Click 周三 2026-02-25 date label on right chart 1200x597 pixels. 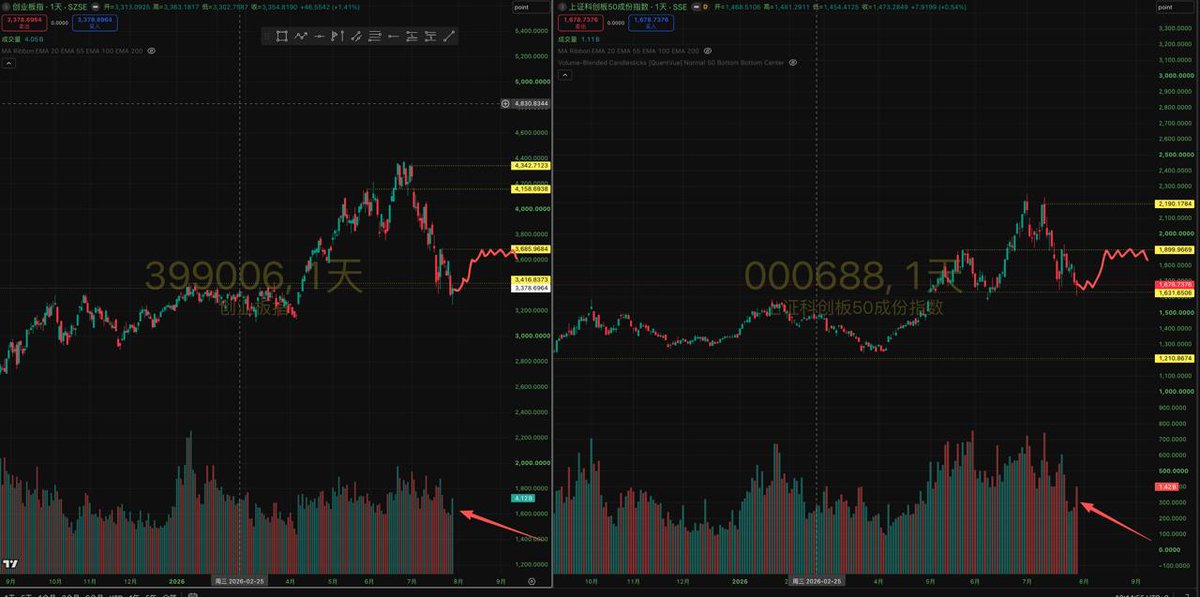click(818, 580)
